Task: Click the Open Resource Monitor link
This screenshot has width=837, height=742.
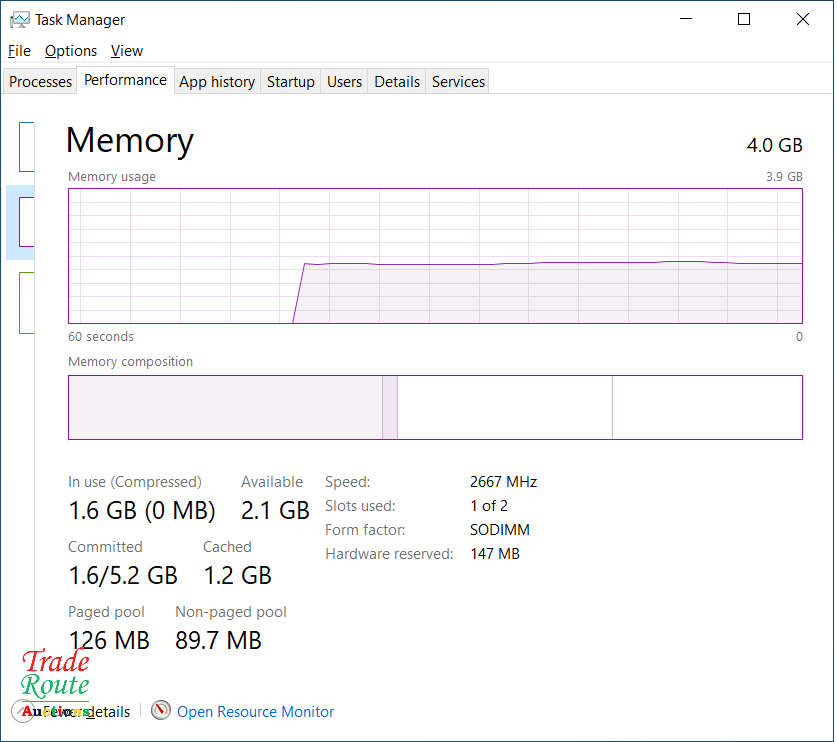Action: click(255, 712)
